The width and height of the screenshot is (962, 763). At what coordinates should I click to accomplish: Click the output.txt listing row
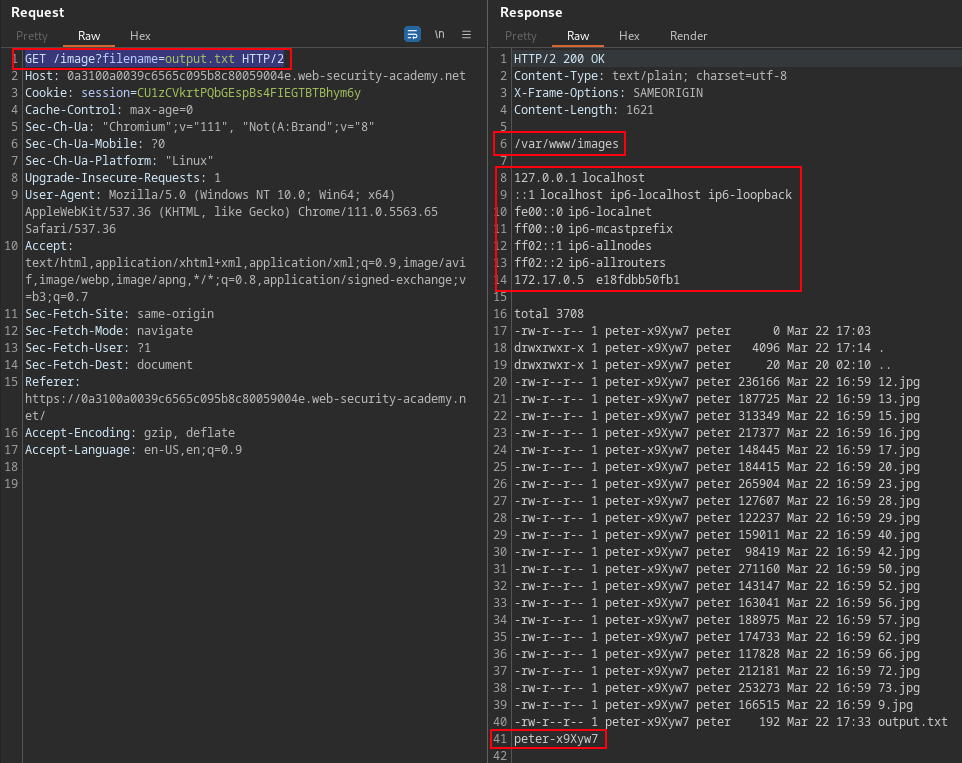click(x=731, y=722)
